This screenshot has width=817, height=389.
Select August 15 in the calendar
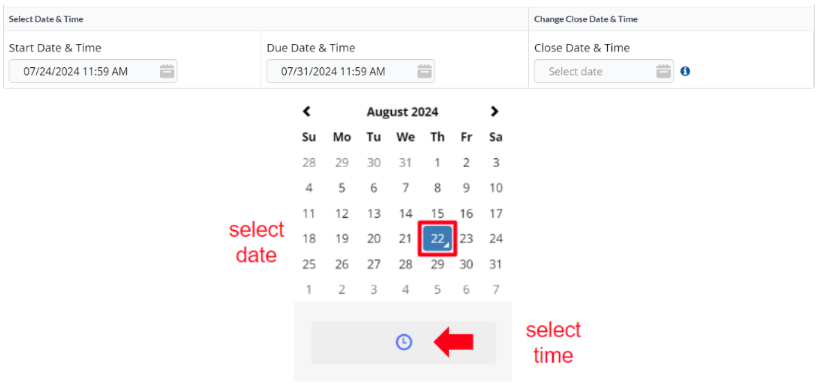coord(438,214)
